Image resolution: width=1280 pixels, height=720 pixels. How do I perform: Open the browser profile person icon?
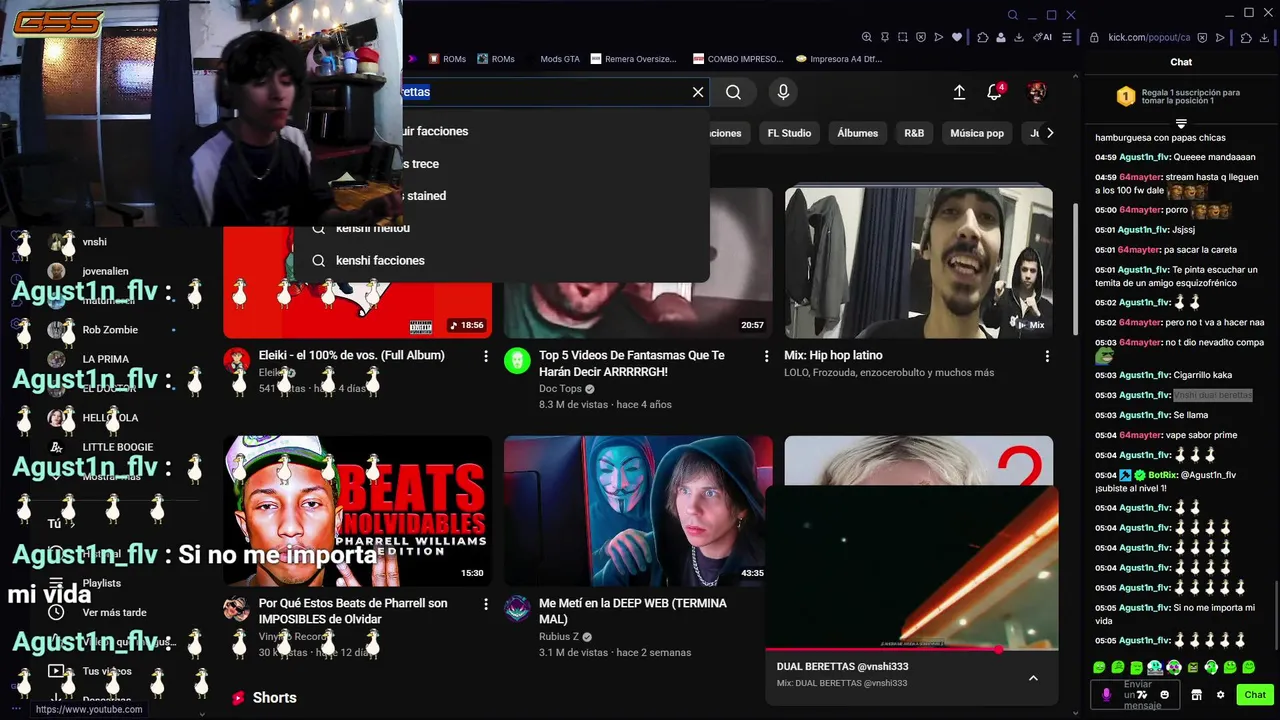(1001, 37)
